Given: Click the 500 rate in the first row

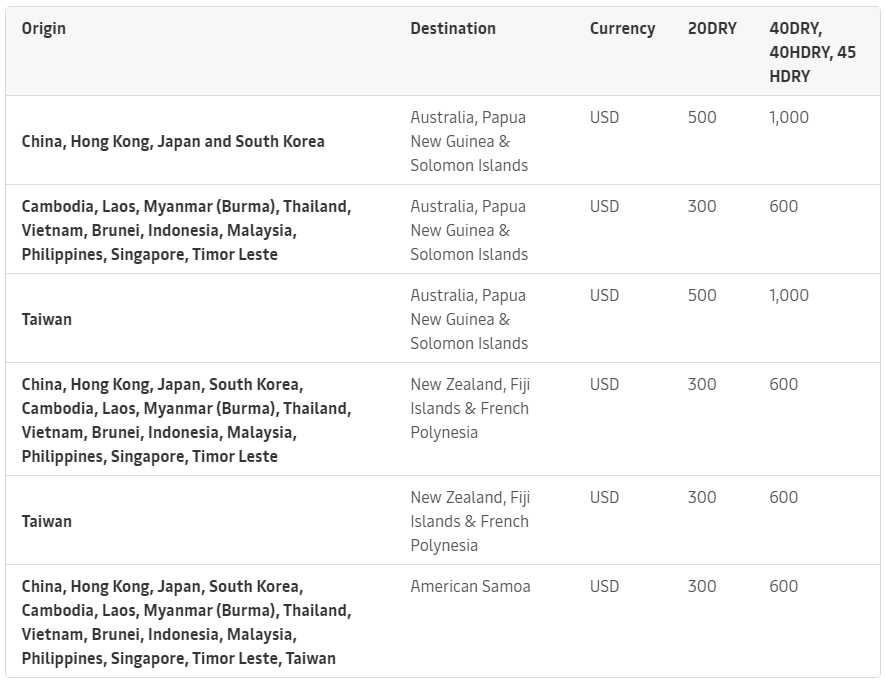Looking at the screenshot, I should coord(702,117).
